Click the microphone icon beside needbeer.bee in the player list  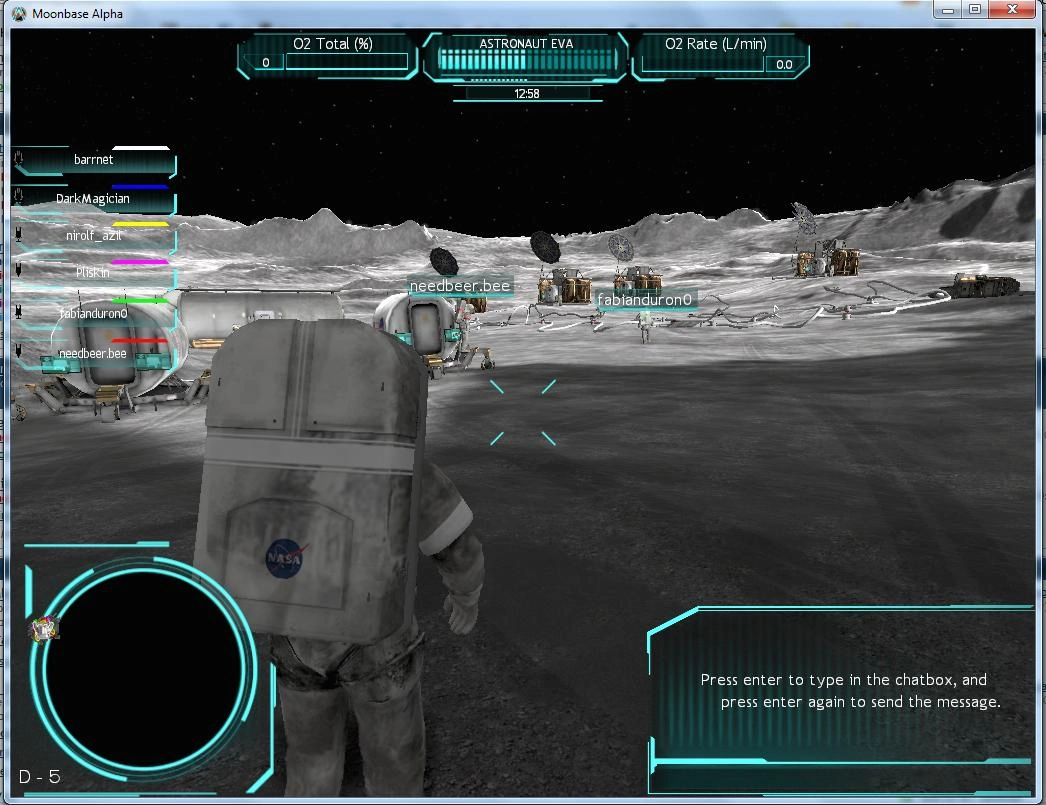point(19,351)
